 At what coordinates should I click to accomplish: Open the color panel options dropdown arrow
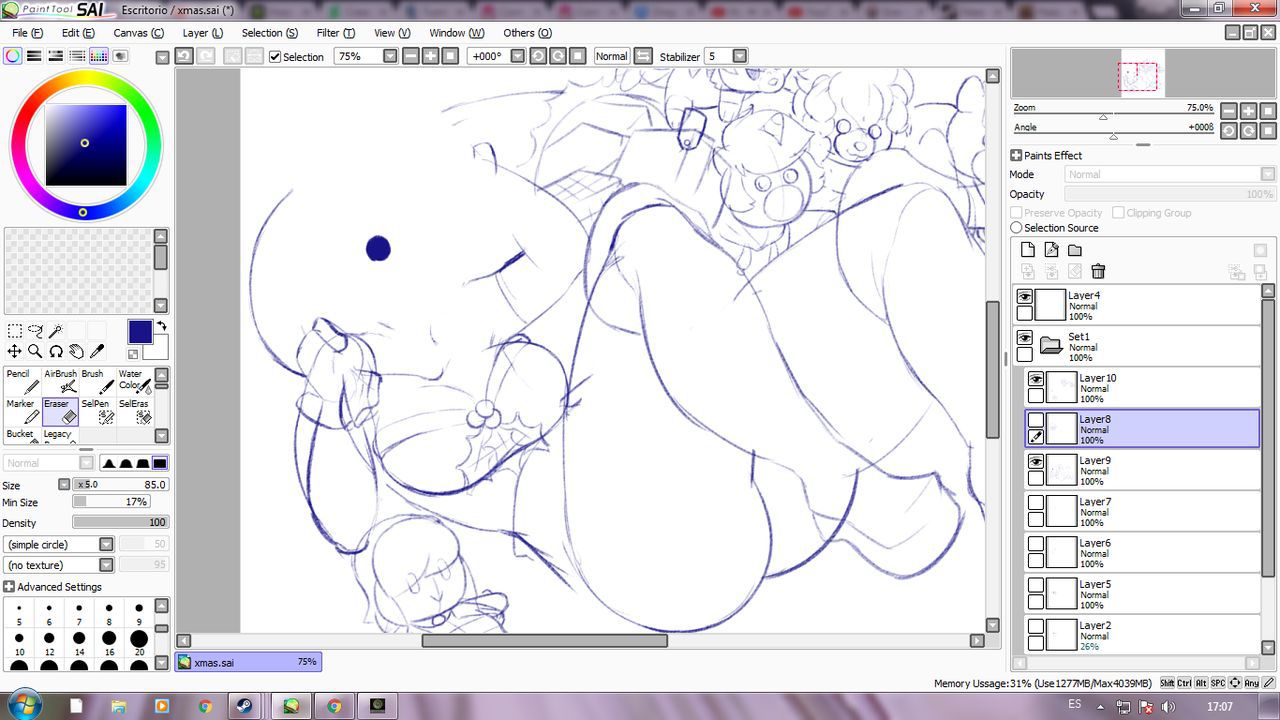click(x=162, y=57)
